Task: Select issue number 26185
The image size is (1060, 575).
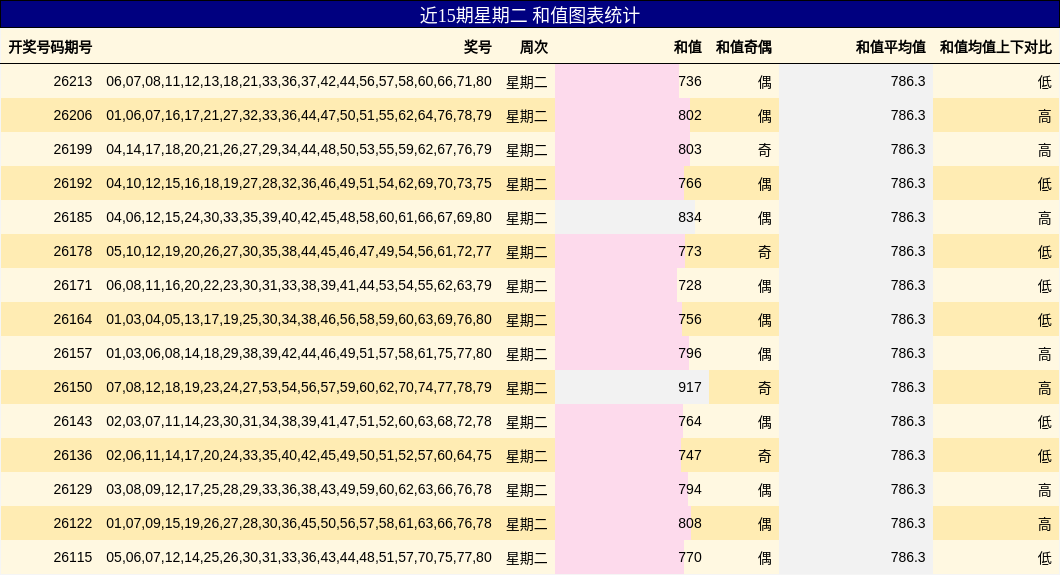Action: [73, 218]
